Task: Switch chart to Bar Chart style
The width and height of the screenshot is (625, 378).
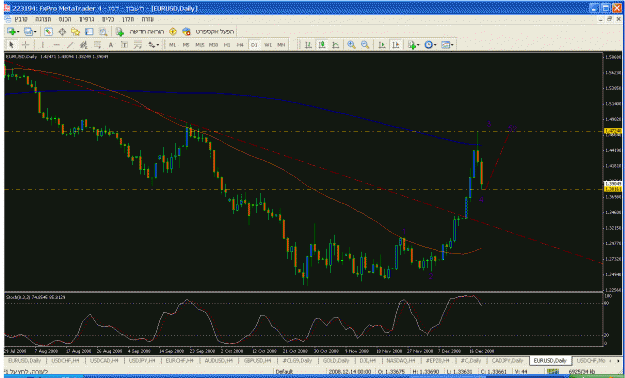Action: click(x=308, y=45)
